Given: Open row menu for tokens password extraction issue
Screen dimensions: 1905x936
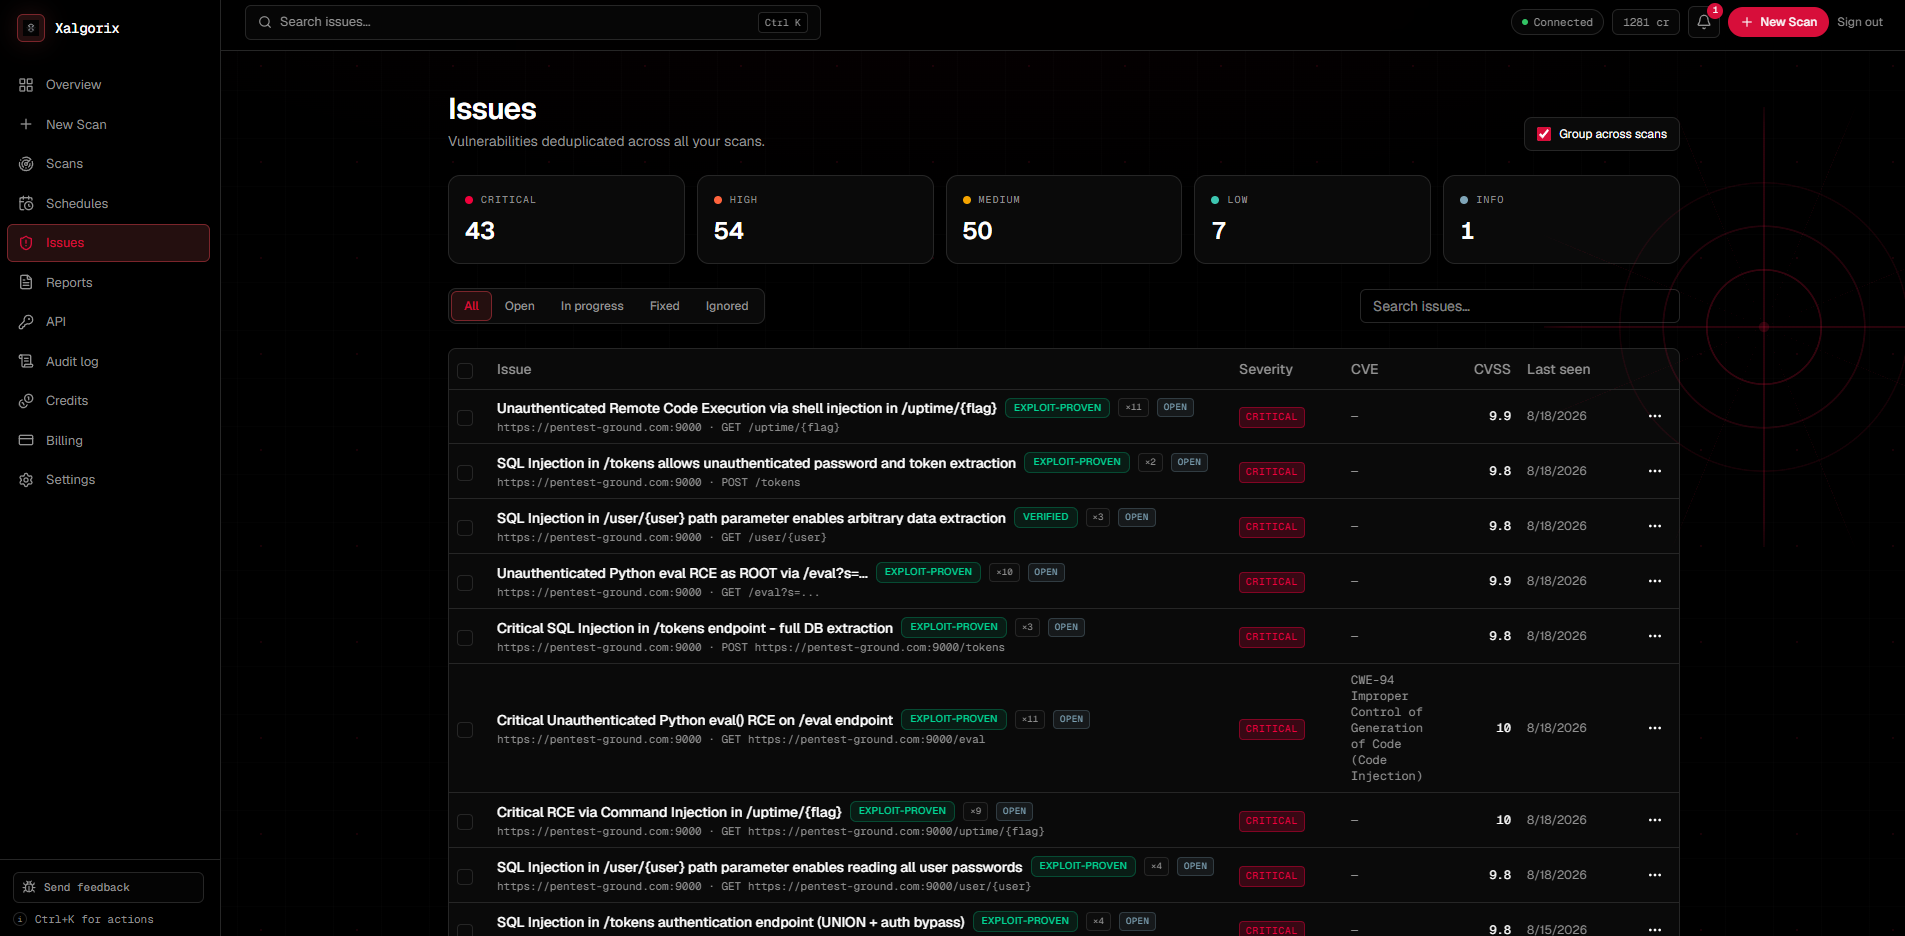Looking at the screenshot, I should (1655, 471).
